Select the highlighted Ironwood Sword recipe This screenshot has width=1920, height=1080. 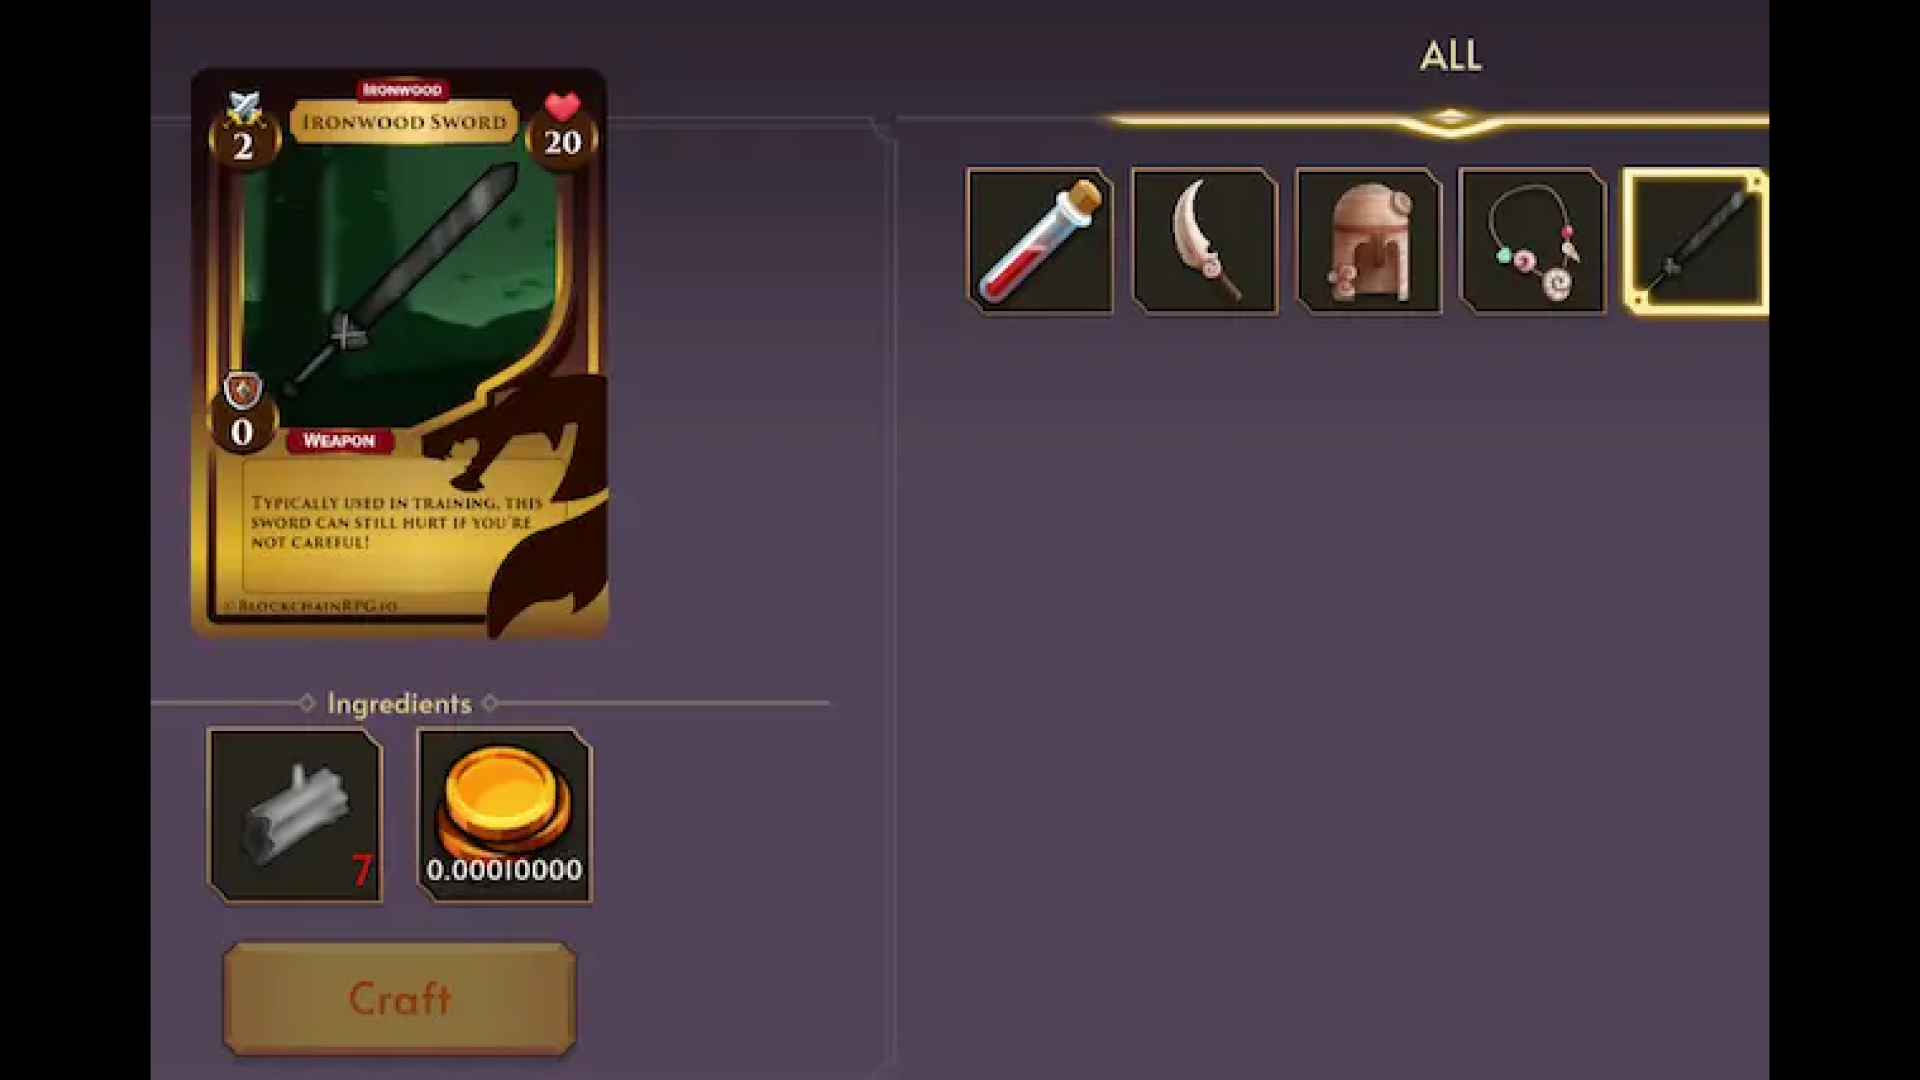click(x=1696, y=241)
